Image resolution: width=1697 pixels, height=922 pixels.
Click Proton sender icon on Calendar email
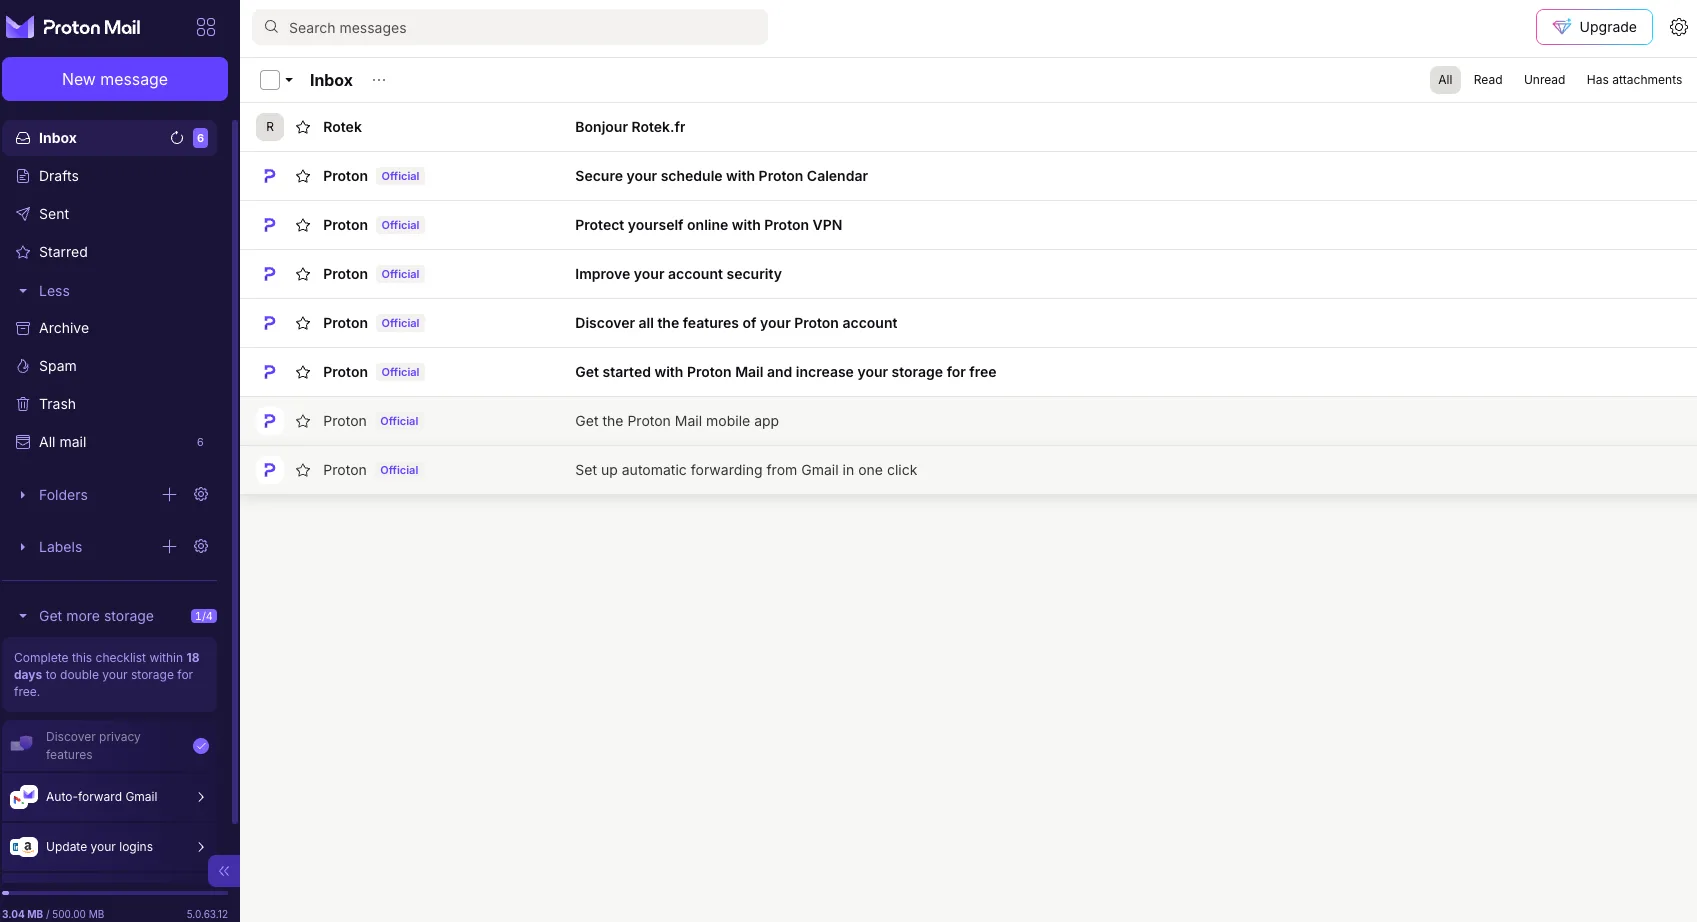point(269,176)
